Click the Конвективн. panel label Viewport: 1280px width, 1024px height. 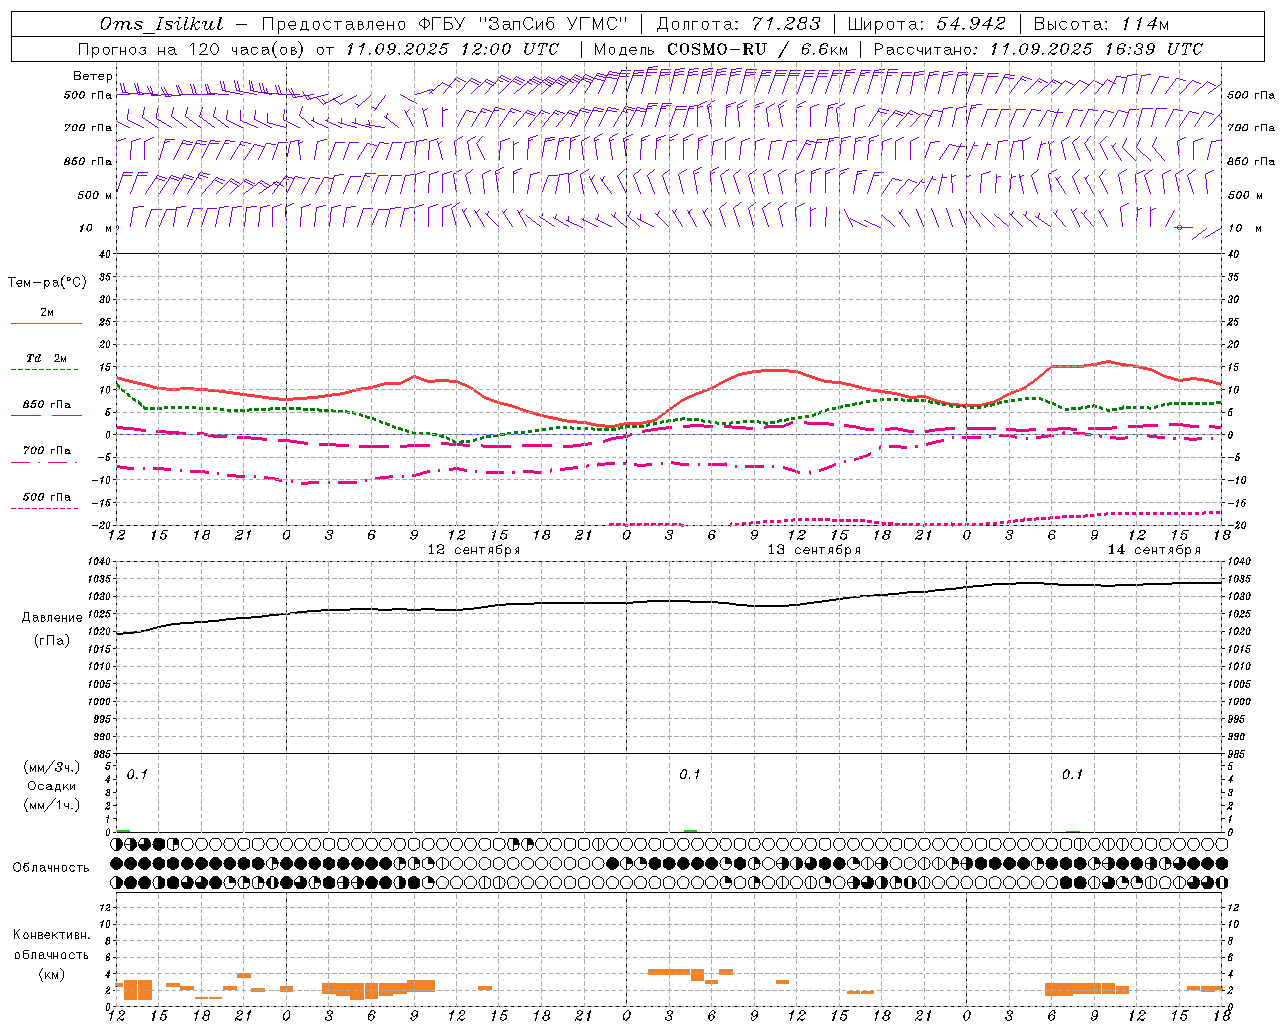(x=51, y=935)
